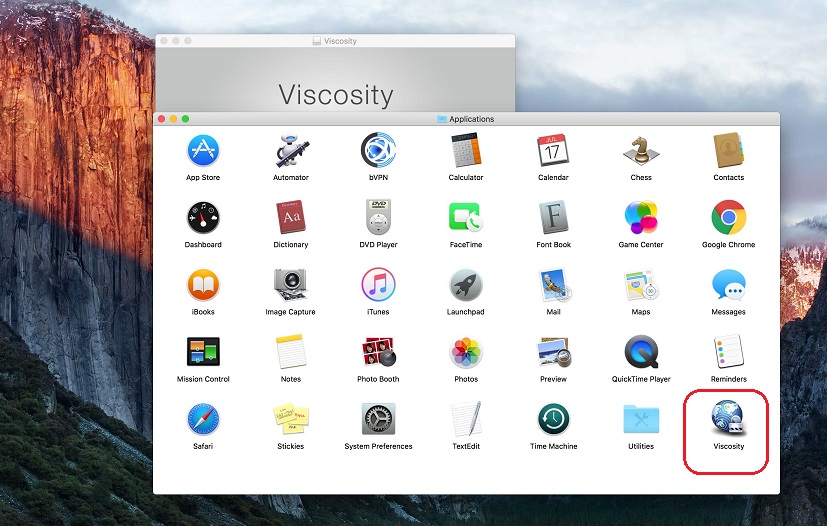Launch the App Store application
Image resolution: width=827 pixels, height=526 pixels.
click(203, 151)
